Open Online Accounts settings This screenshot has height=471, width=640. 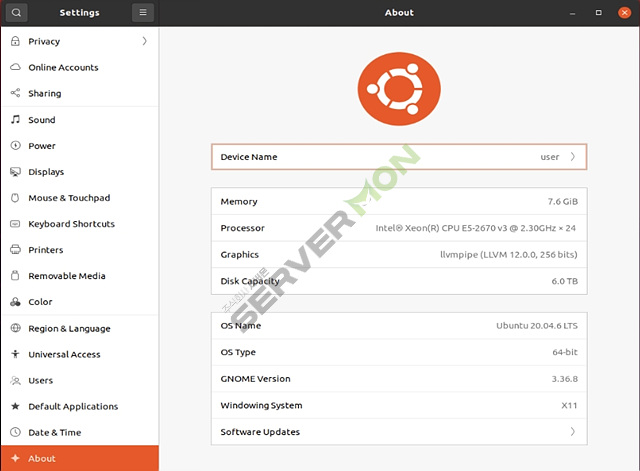pos(80,67)
